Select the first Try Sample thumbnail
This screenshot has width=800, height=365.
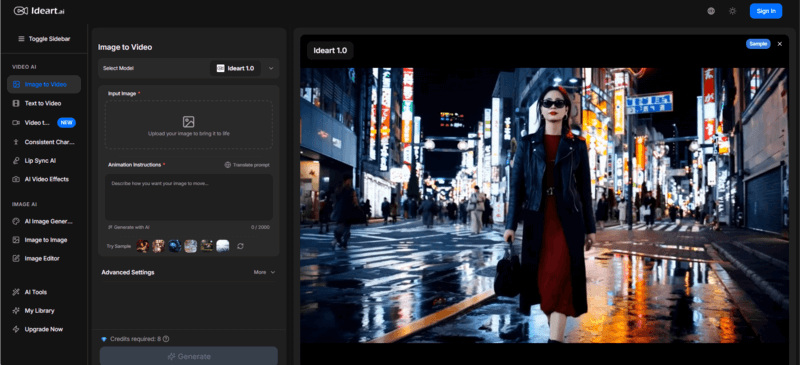pos(143,246)
